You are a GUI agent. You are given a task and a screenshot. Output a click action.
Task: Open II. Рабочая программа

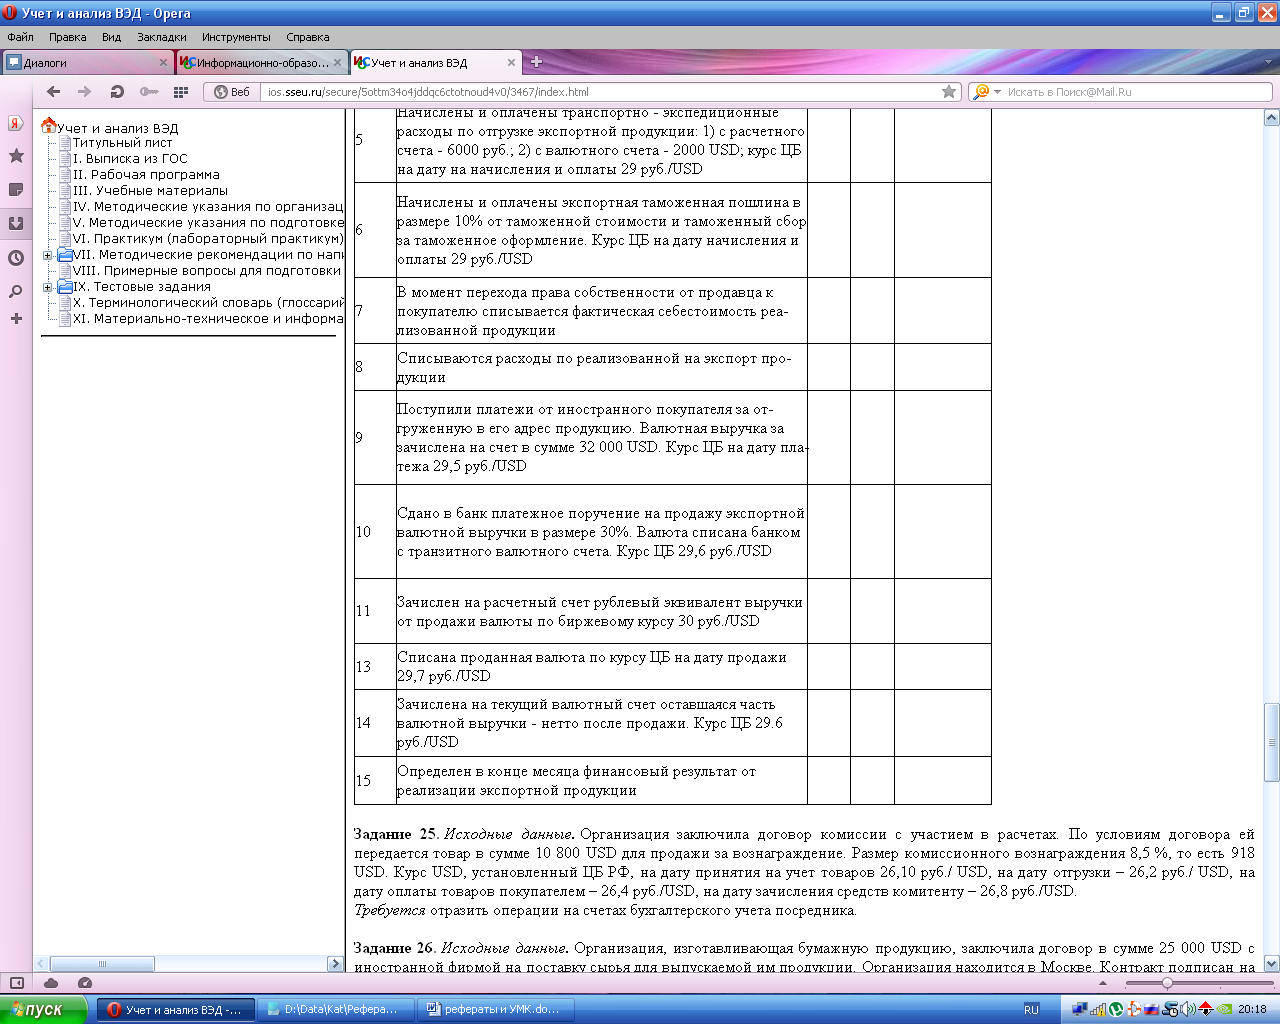tap(146, 175)
